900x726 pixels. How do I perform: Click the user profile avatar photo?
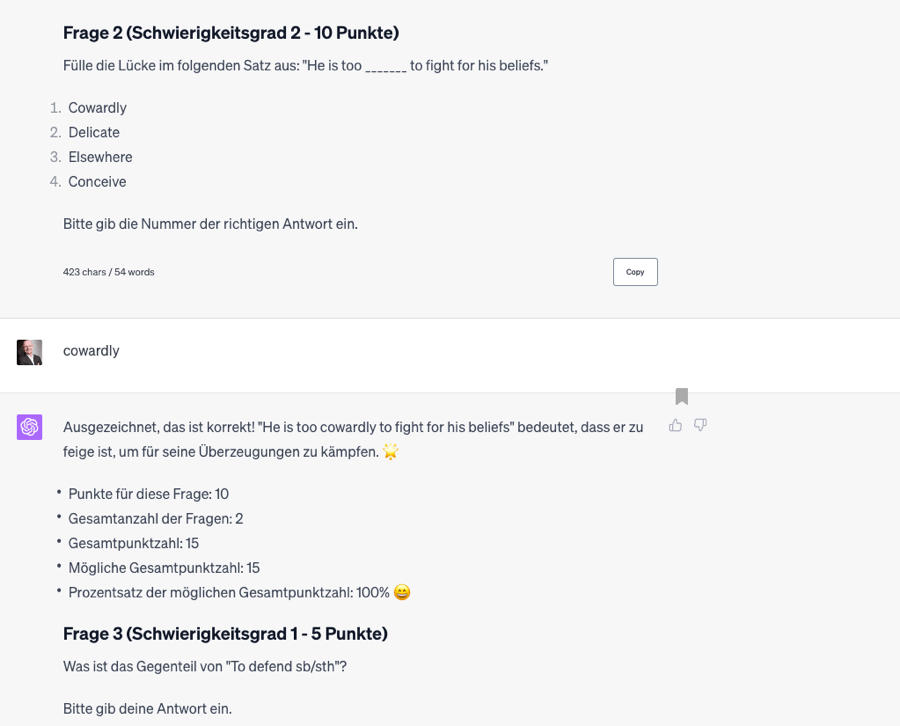tap(30, 352)
